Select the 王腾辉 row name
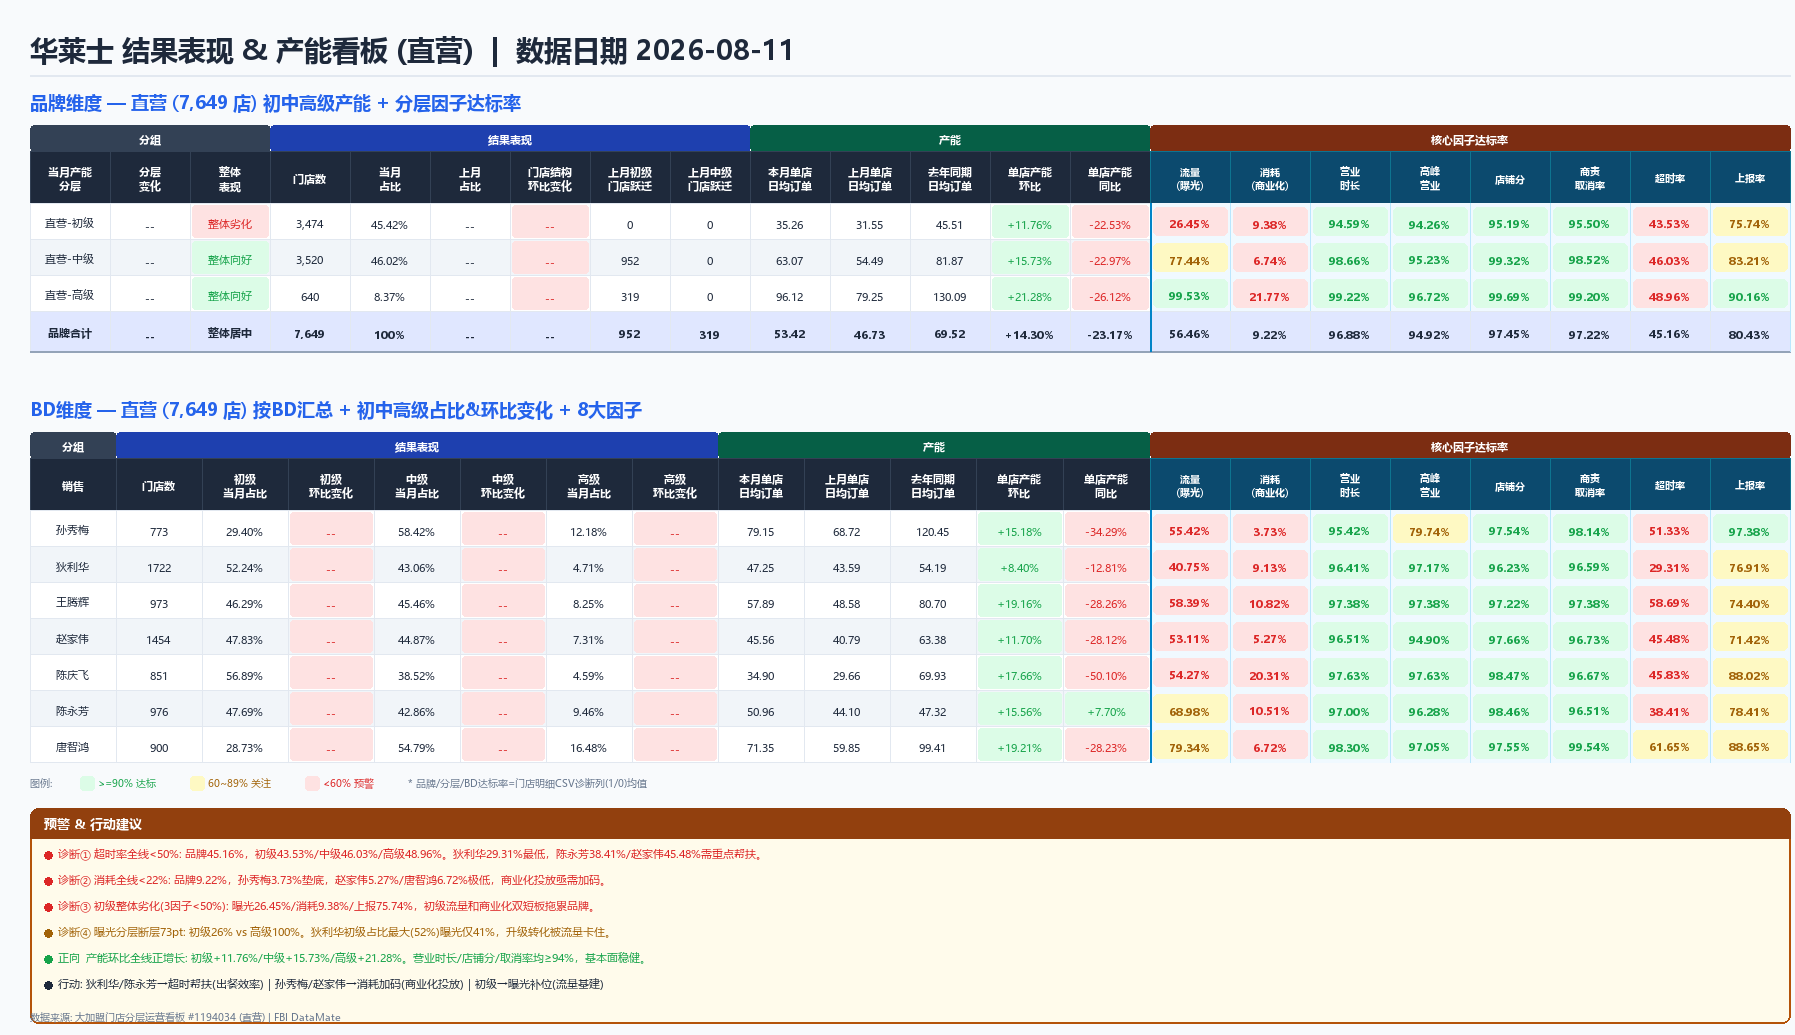1795x1035 pixels. (x=73, y=603)
